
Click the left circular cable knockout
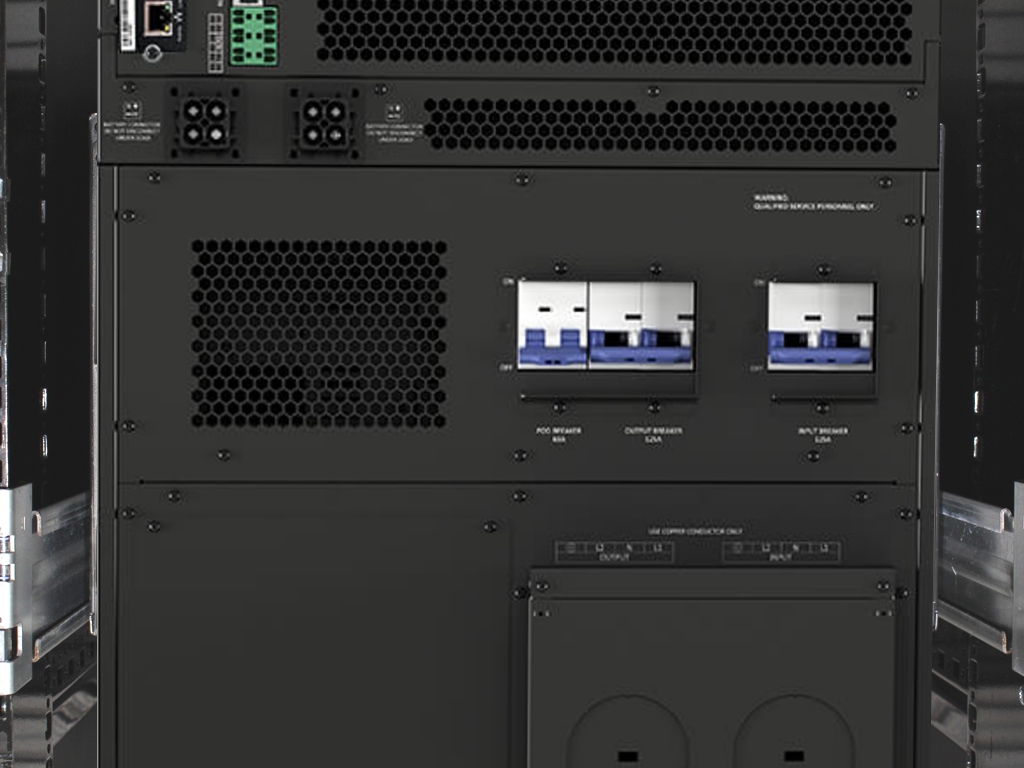pos(627,735)
